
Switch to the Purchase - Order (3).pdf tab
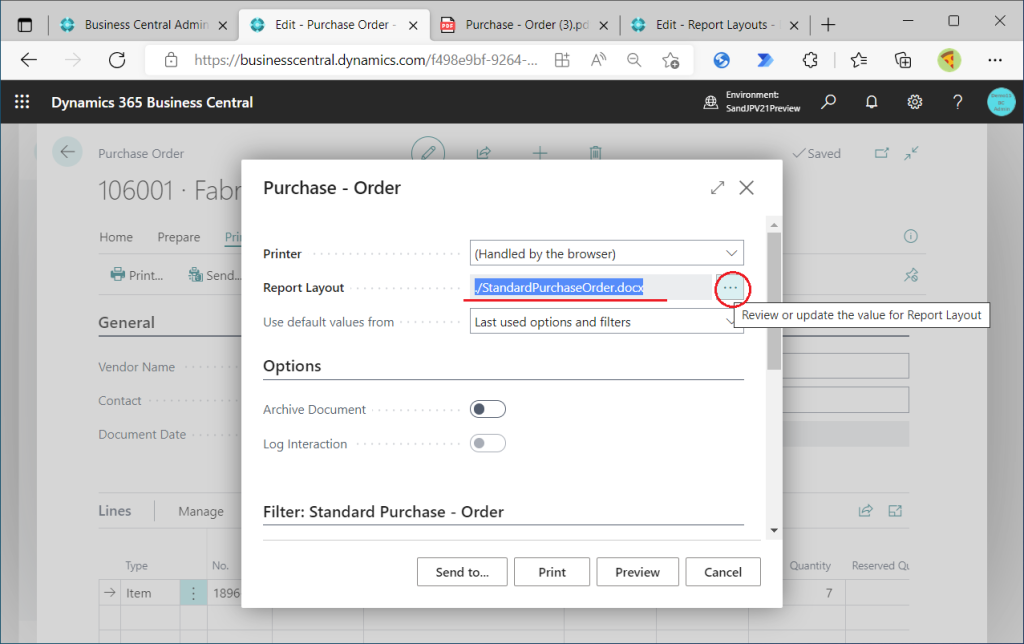pos(526,25)
